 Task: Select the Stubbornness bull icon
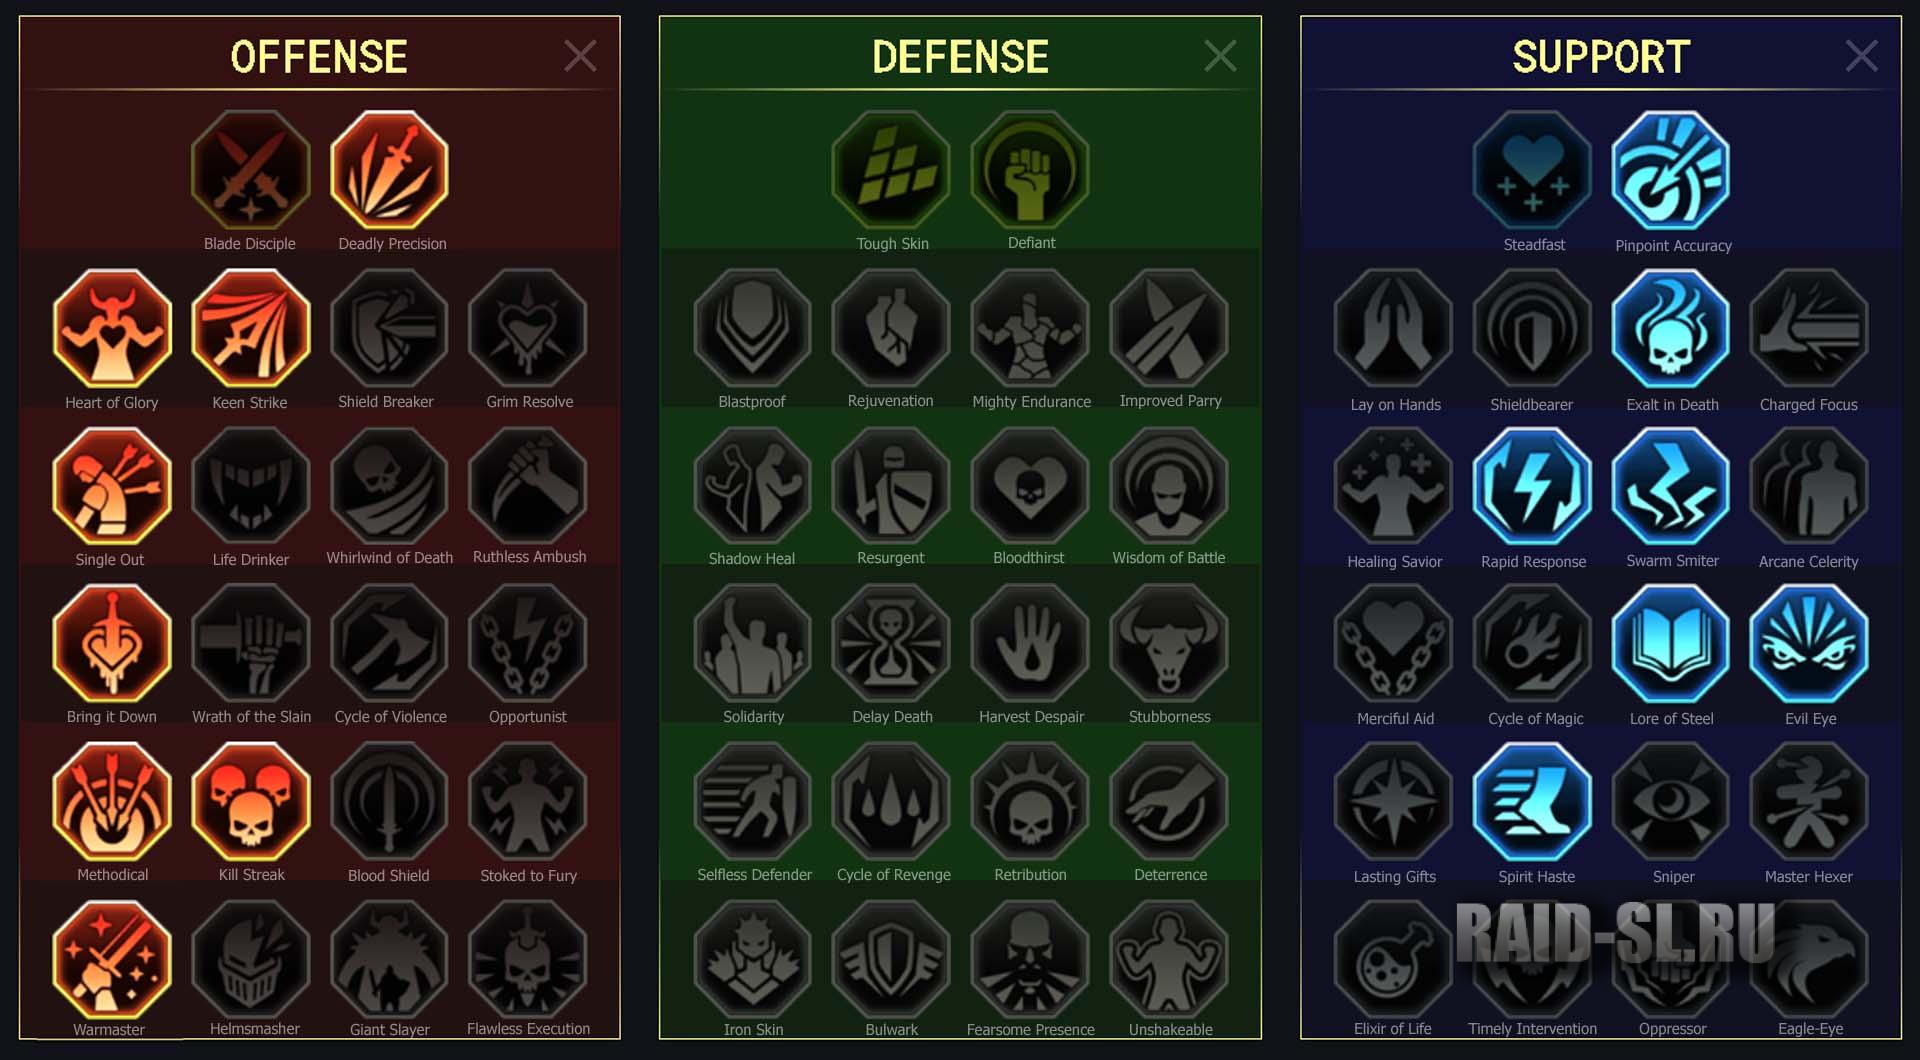pos(1169,644)
